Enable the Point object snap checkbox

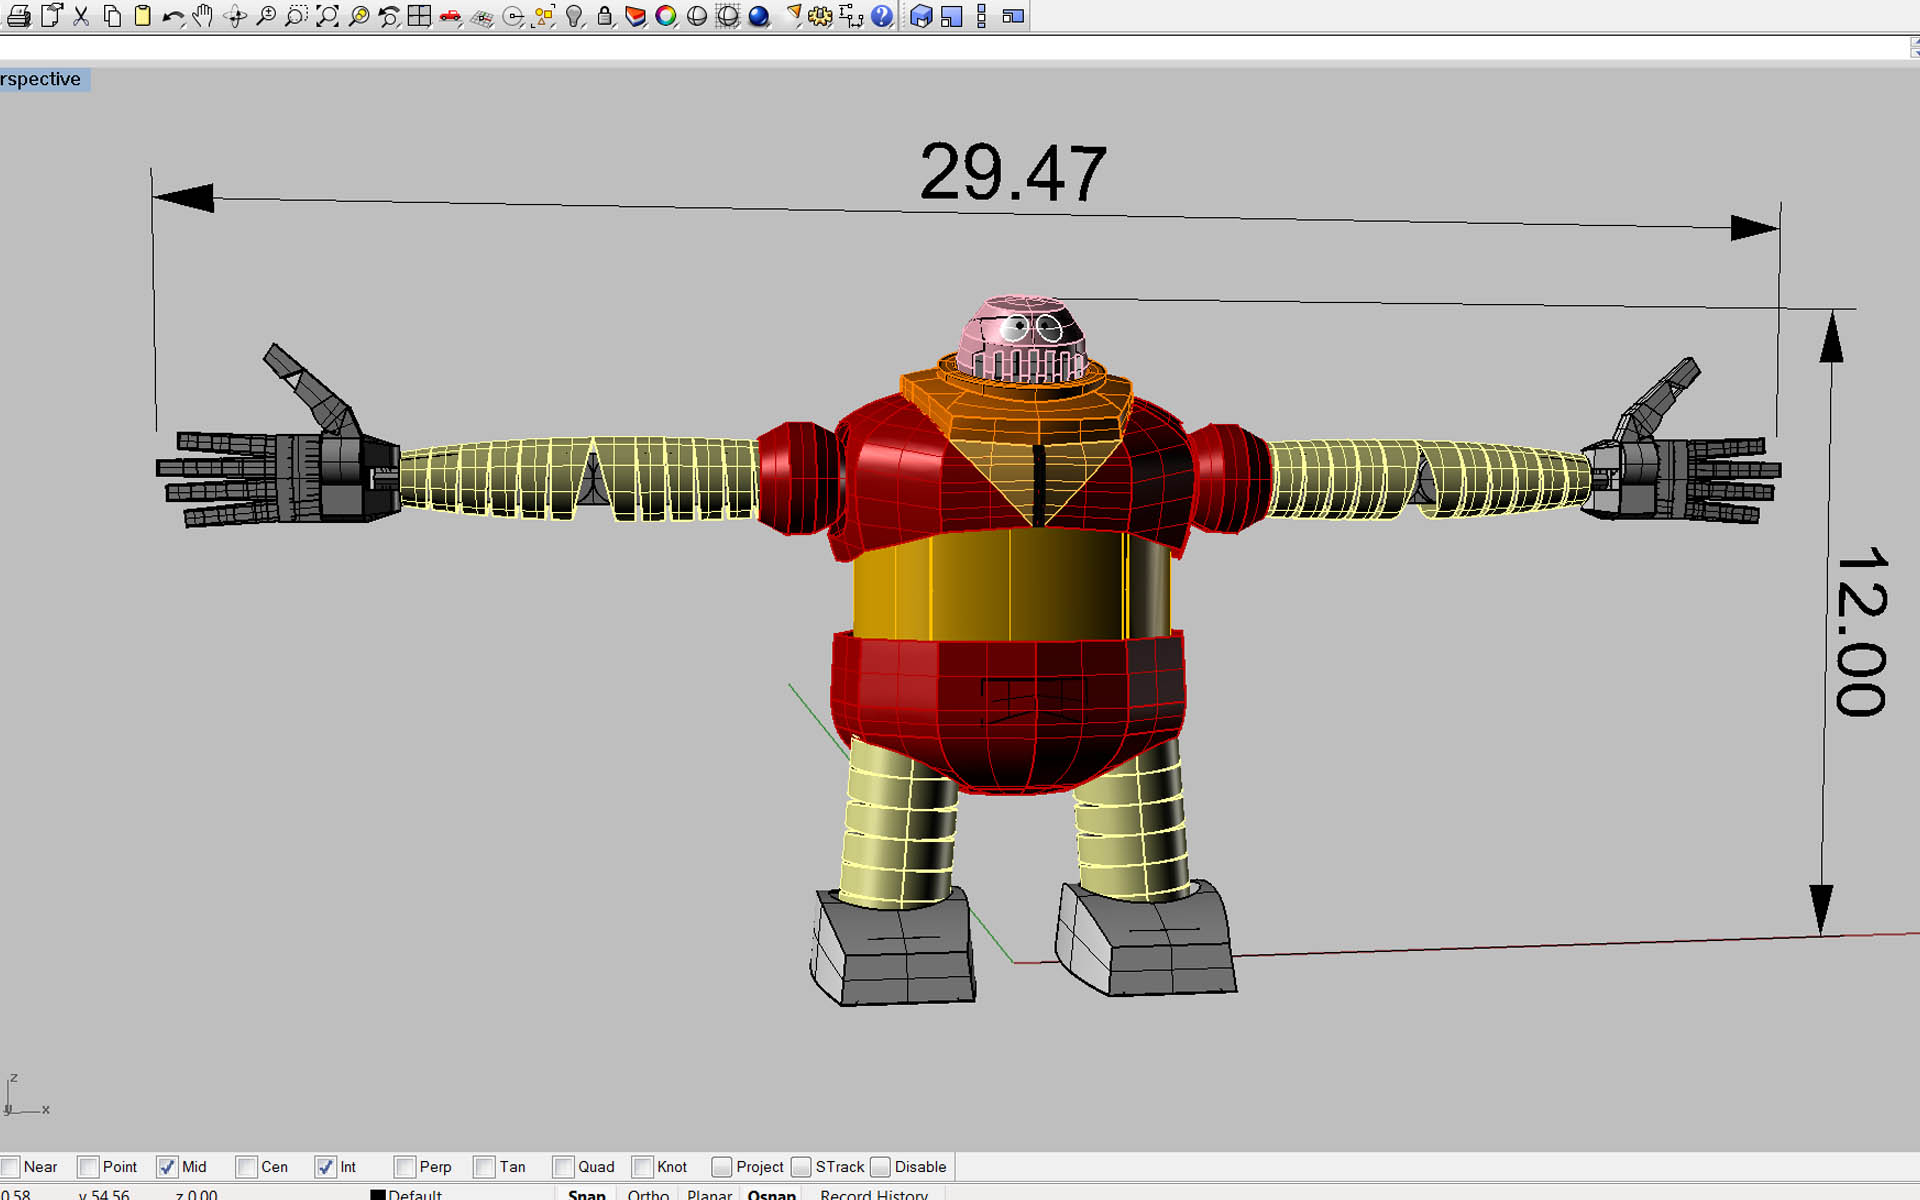point(88,1167)
